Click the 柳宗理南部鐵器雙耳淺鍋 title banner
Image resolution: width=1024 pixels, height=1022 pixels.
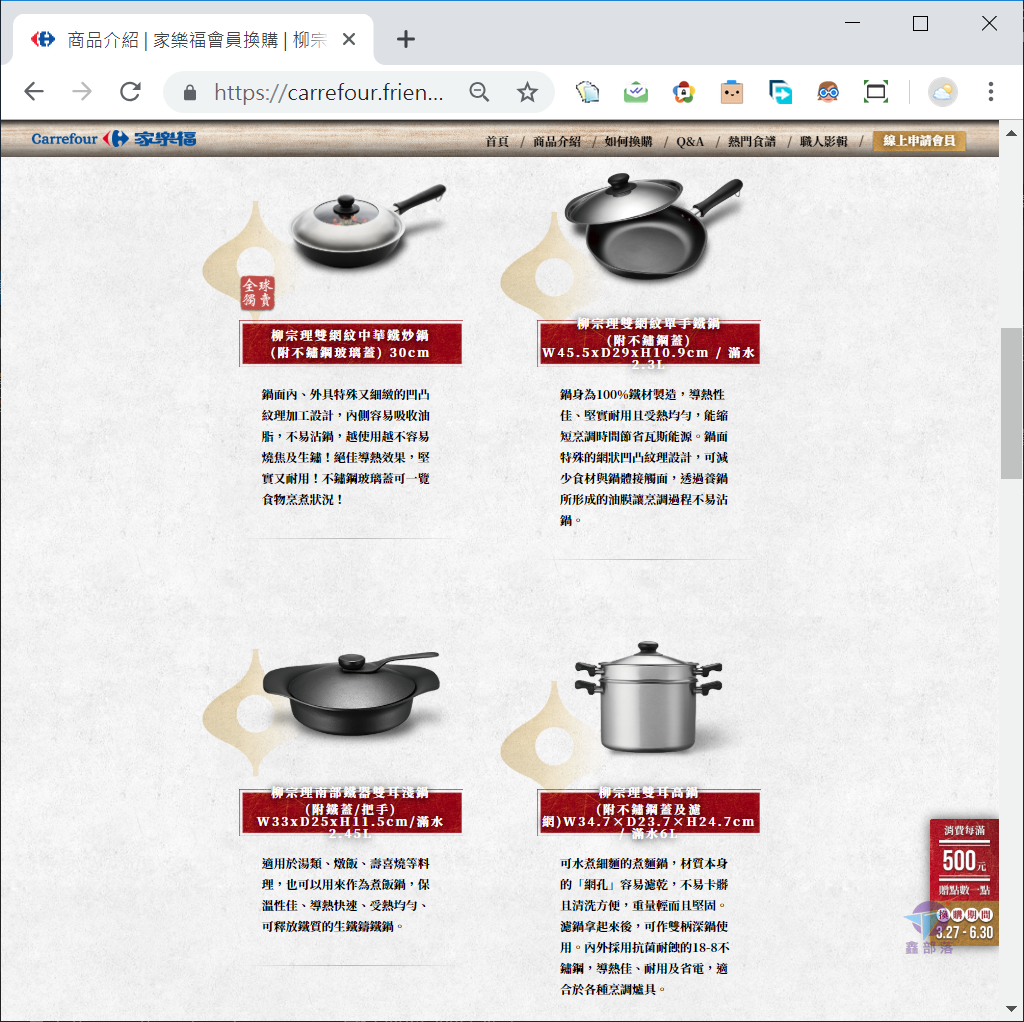351,812
